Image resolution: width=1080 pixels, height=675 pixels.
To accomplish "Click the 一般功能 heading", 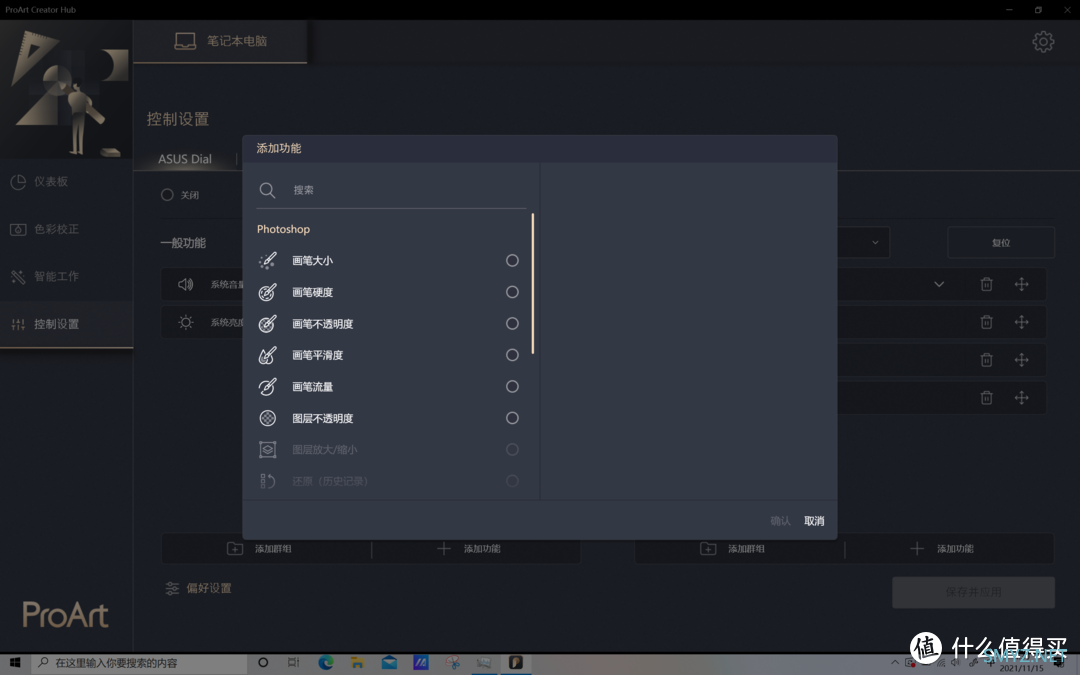I will point(183,242).
